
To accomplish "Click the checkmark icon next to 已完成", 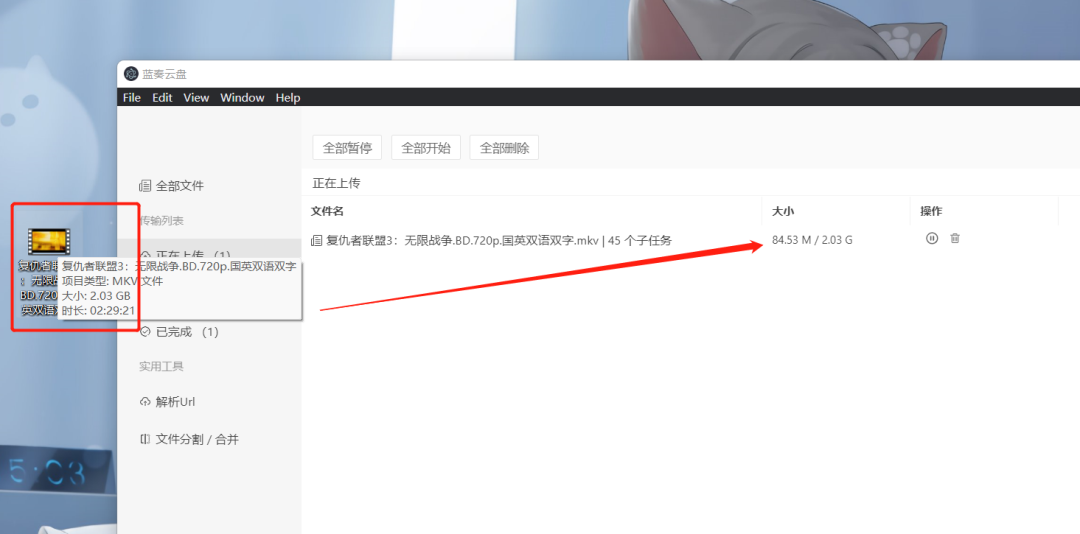I will coord(146,332).
